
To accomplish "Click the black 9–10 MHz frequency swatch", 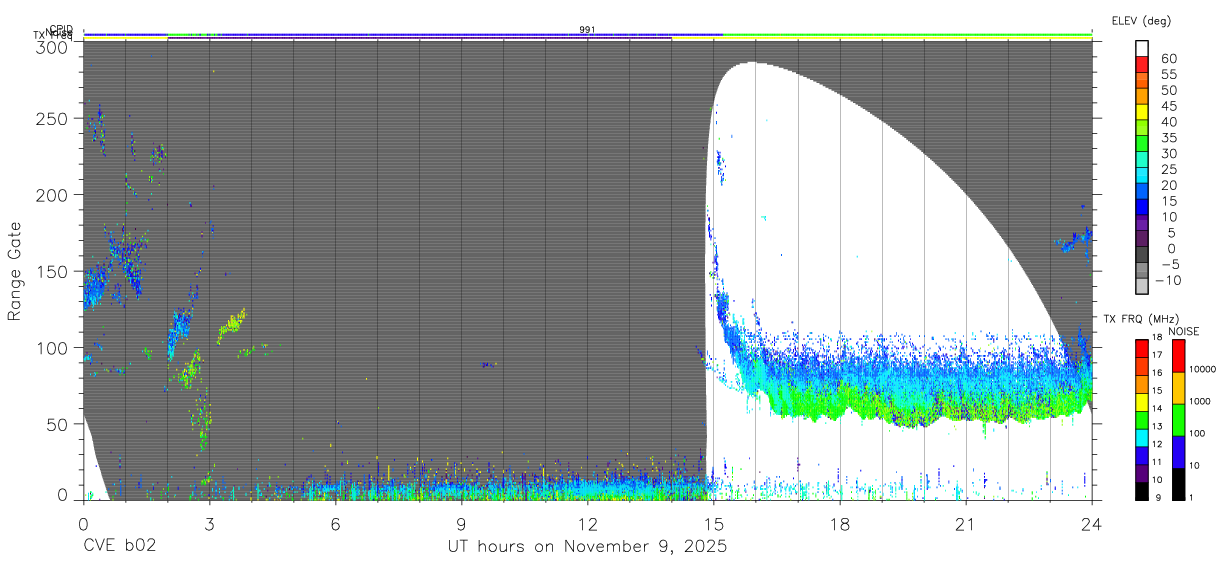I will tap(1141, 489).
